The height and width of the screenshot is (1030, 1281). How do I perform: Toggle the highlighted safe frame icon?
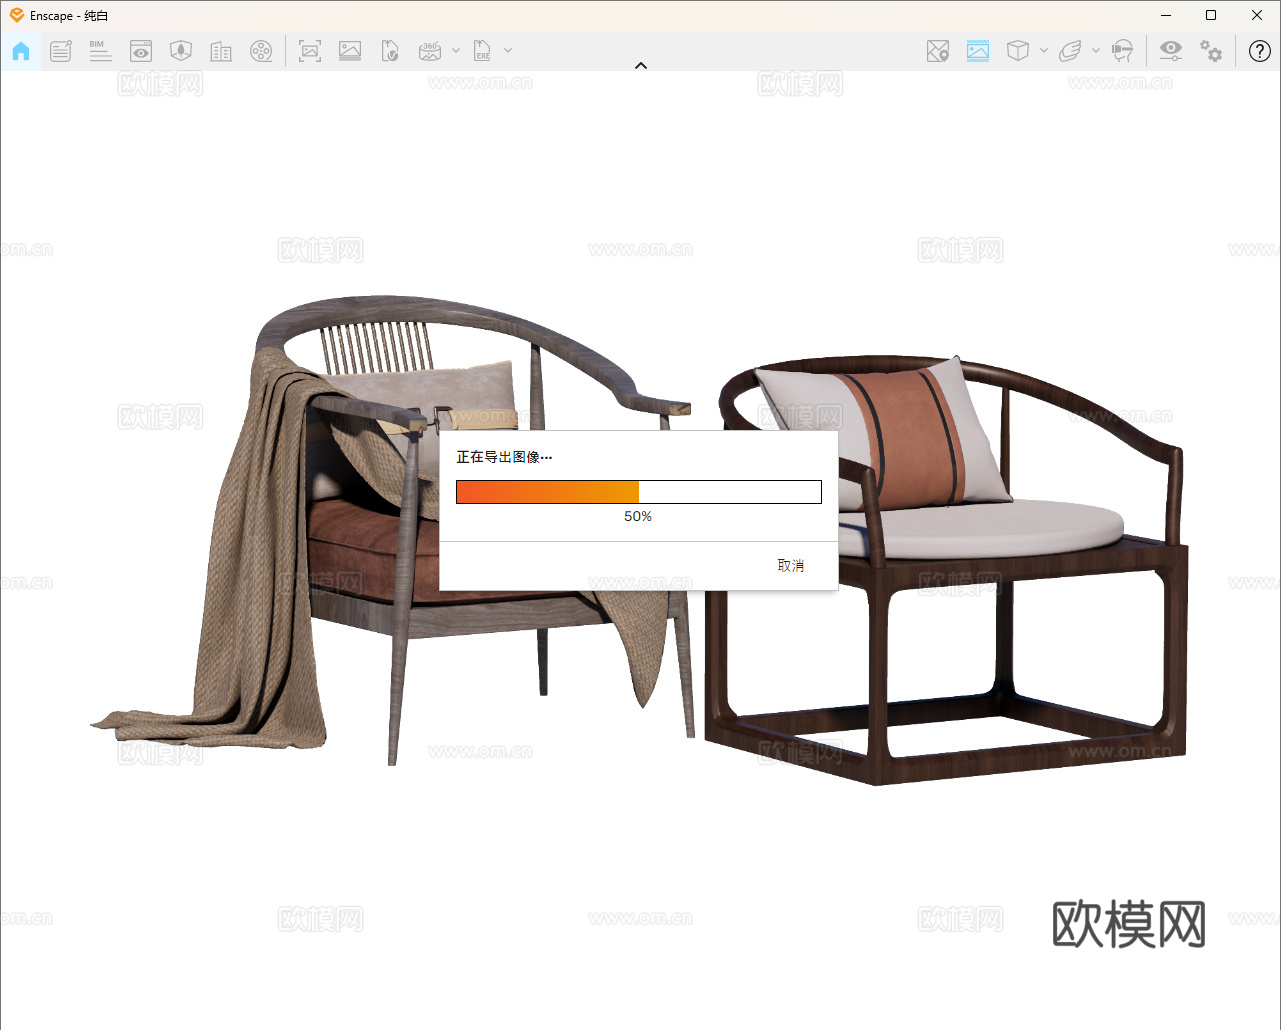(978, 51)
